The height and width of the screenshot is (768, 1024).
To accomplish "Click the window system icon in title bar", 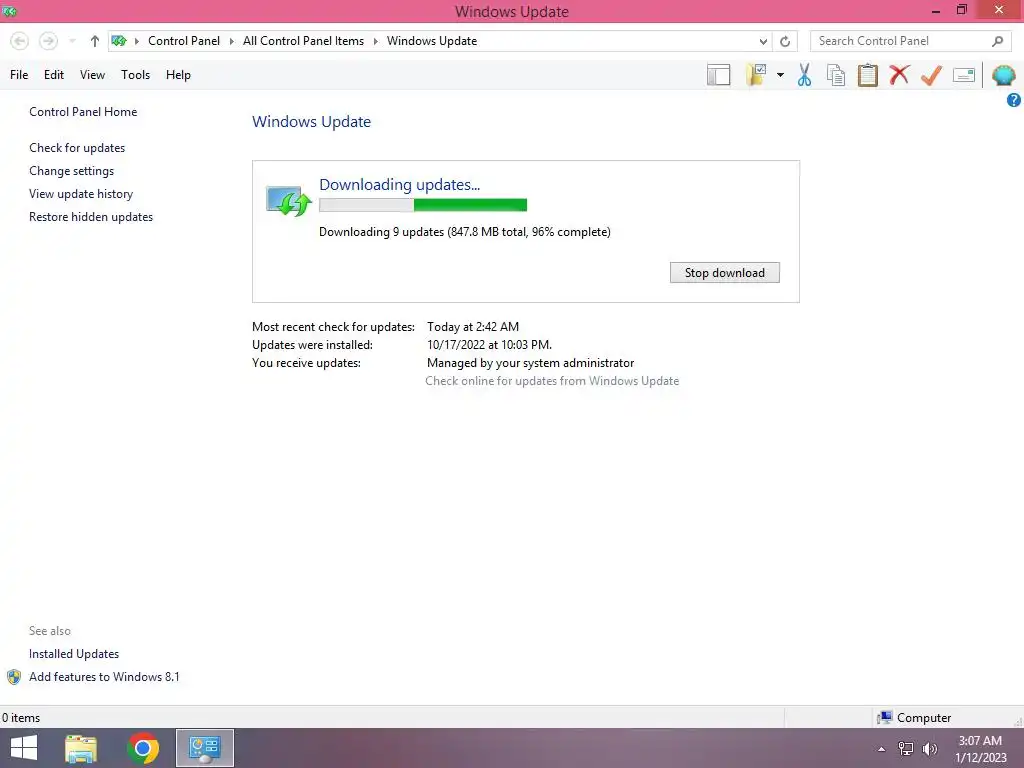I will pos(10,11).
